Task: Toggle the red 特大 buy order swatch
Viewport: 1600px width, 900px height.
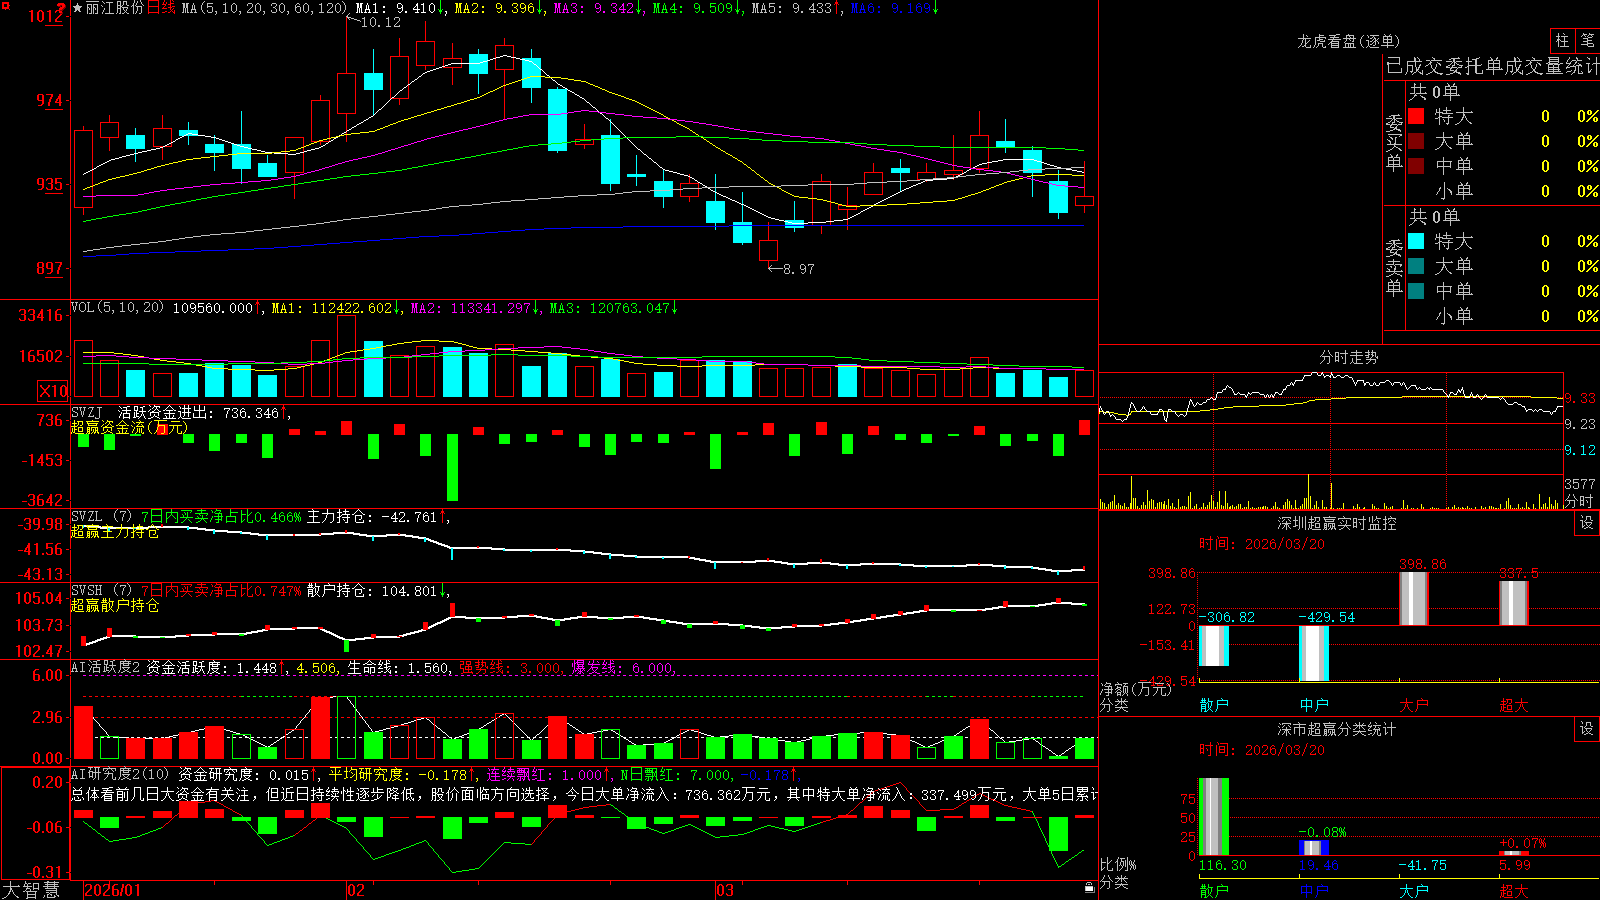Action: click(1416, 116)
